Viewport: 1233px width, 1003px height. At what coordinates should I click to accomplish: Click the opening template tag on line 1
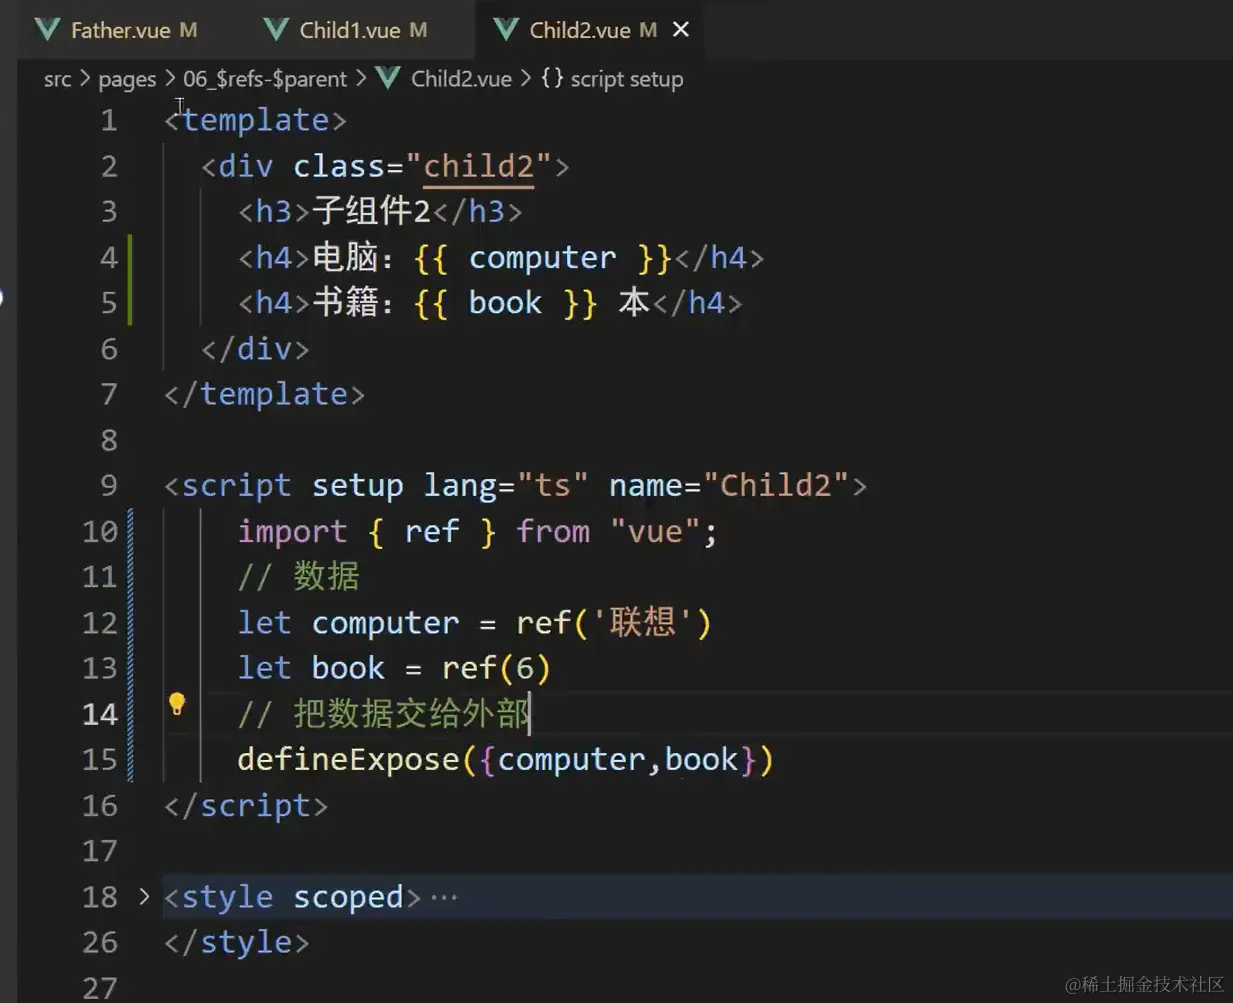coord(255,120)
